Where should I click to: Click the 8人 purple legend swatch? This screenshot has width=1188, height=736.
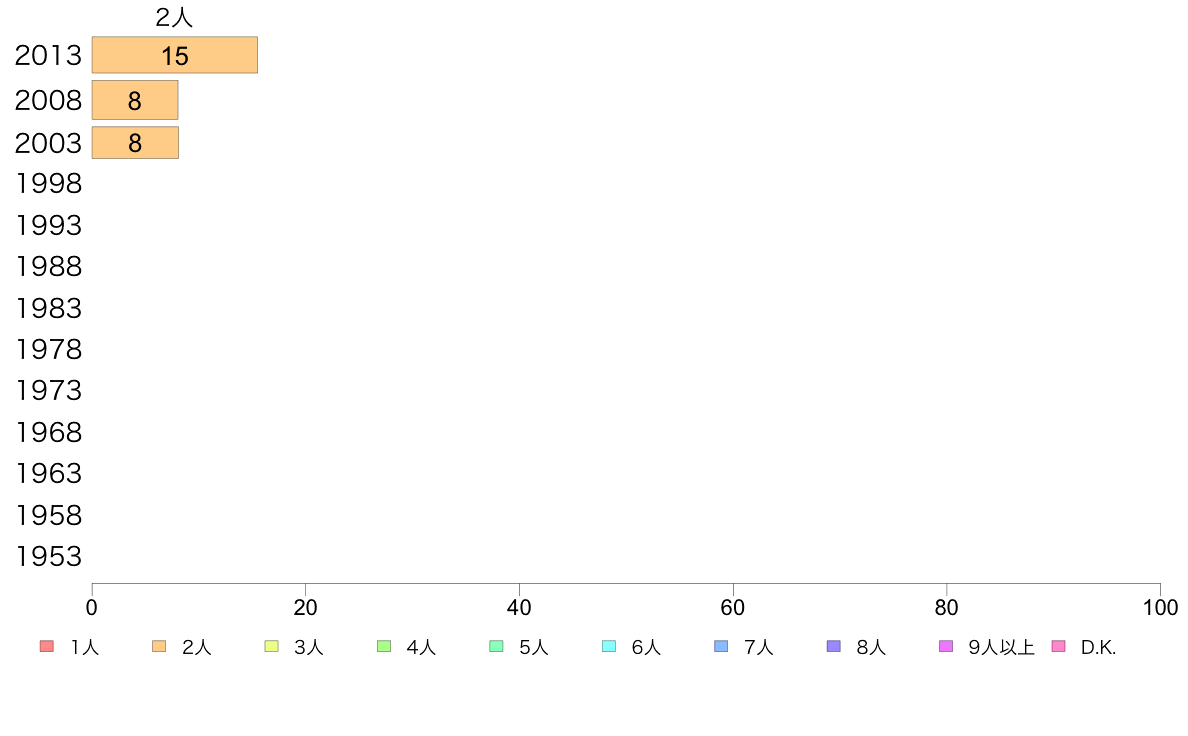coord(833,647)
